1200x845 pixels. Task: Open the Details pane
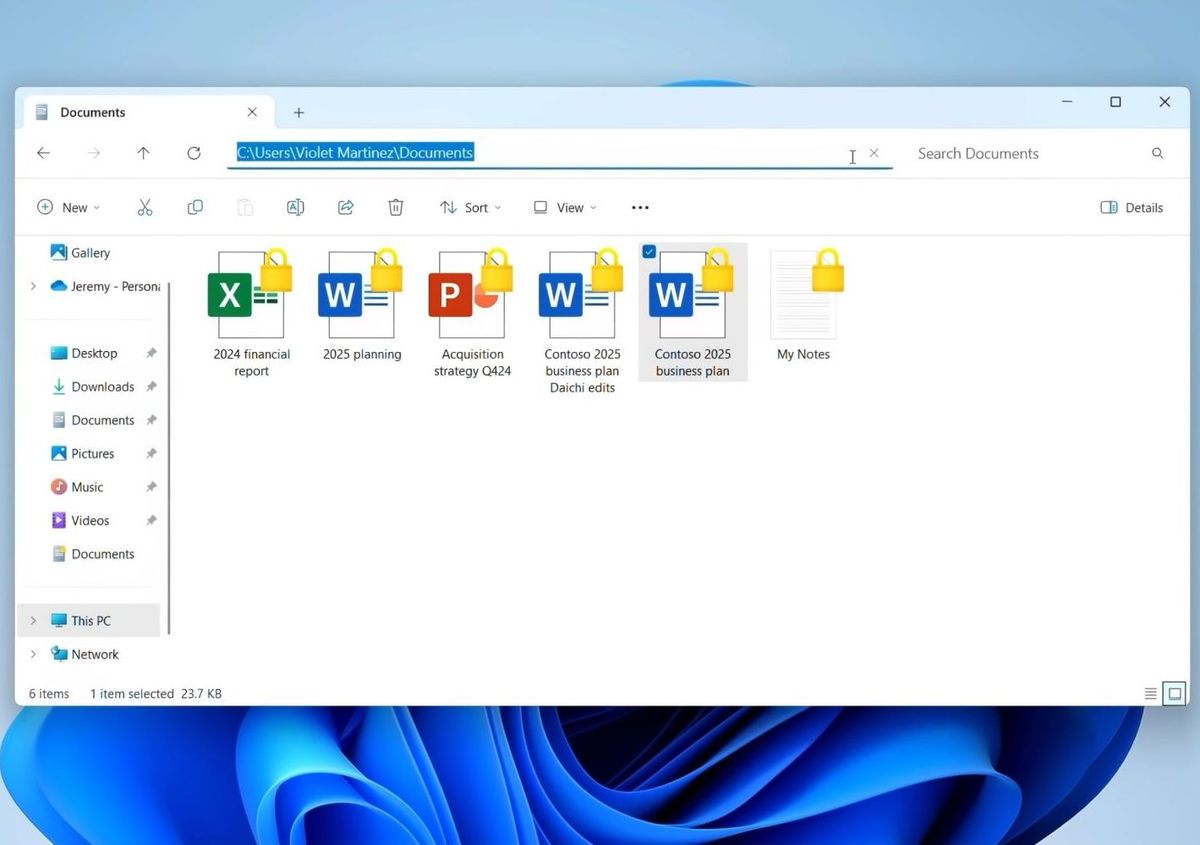click(1131, 207)
